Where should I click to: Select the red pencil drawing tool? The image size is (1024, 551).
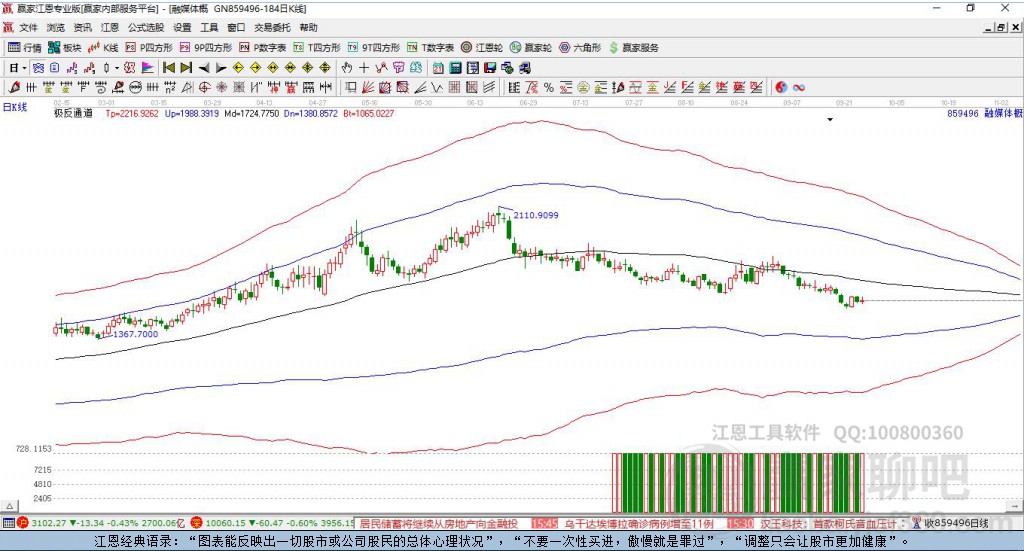14,87
